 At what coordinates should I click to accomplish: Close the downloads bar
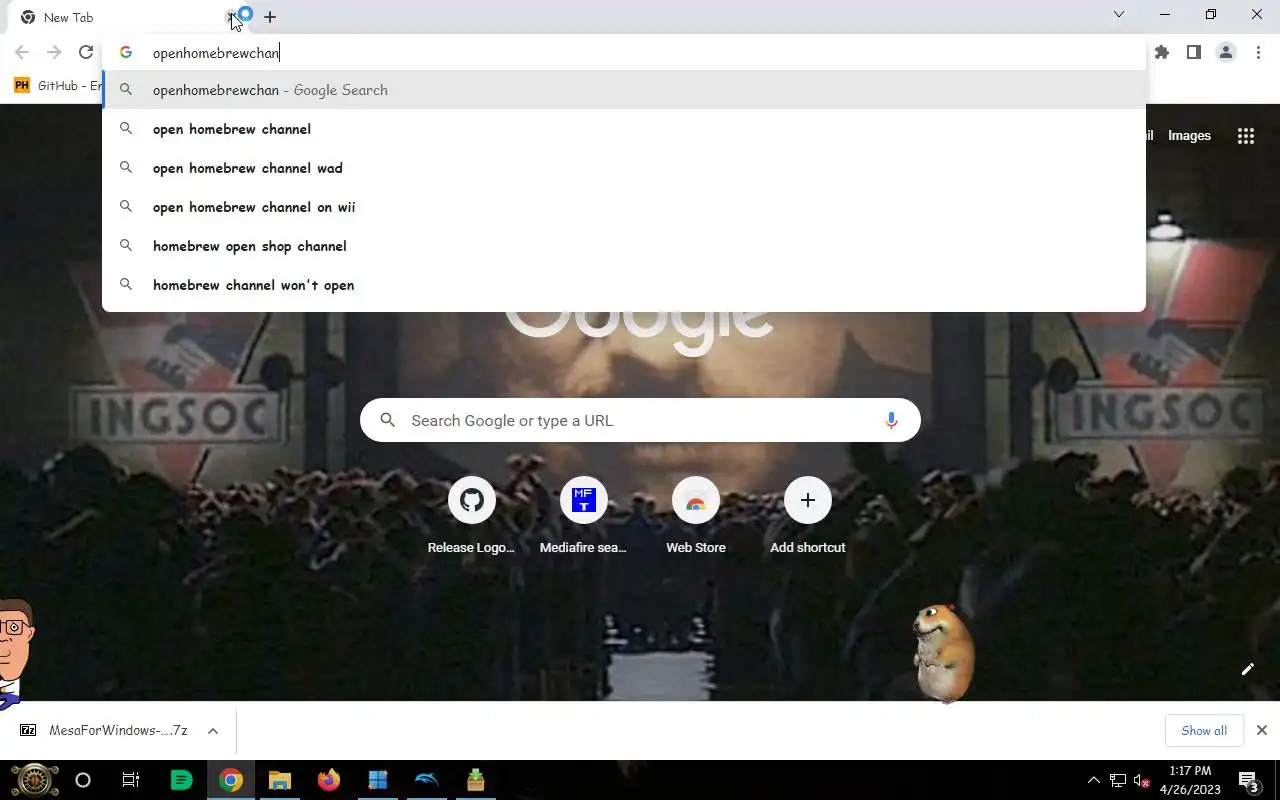[x=1262, y=730]
